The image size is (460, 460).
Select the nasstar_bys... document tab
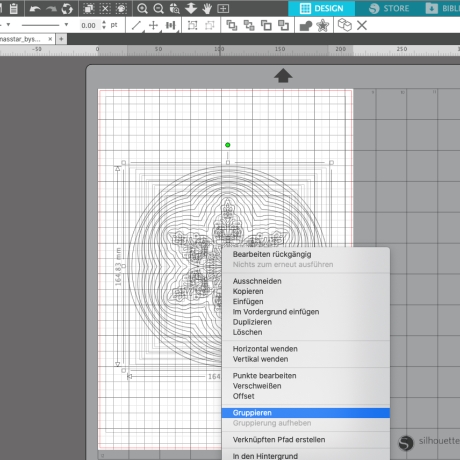(20, 39)
